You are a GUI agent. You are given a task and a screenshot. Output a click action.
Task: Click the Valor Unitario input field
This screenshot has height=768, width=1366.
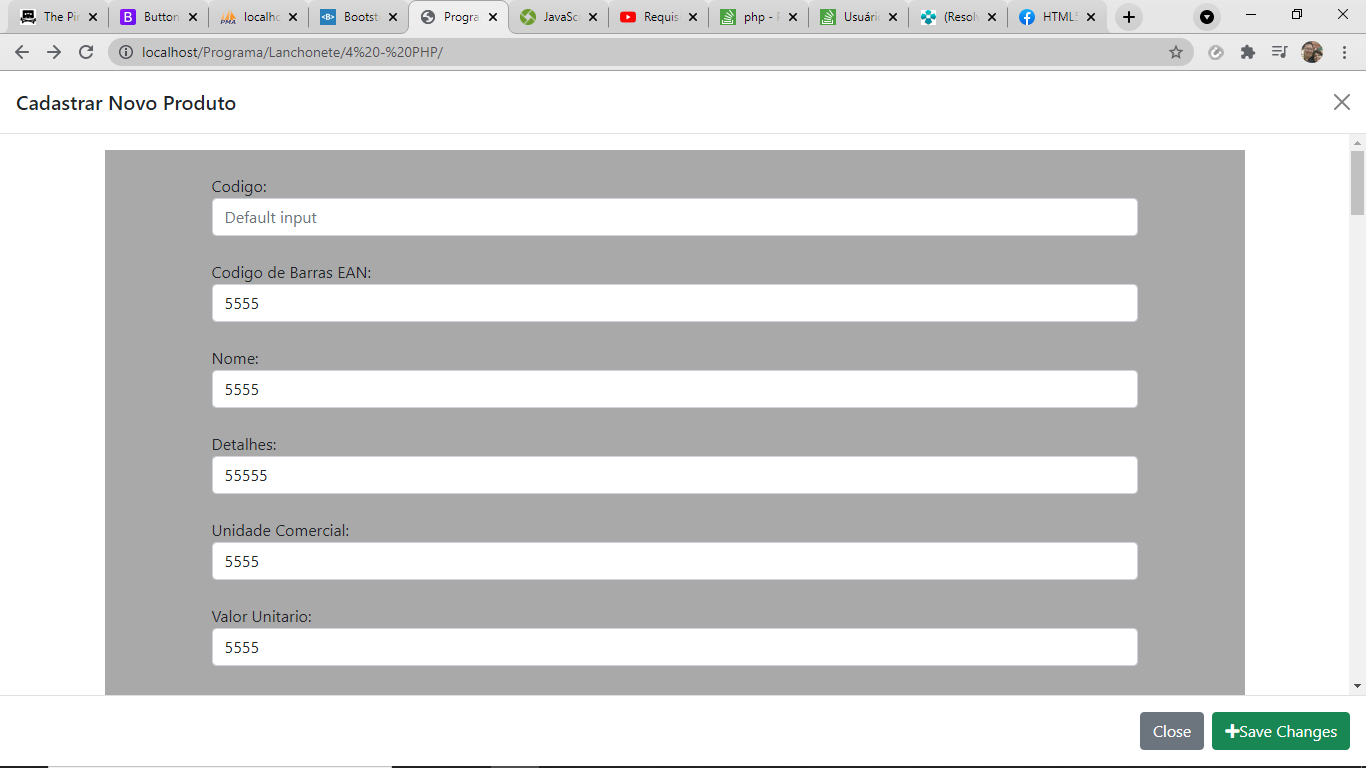click(675, 647)
